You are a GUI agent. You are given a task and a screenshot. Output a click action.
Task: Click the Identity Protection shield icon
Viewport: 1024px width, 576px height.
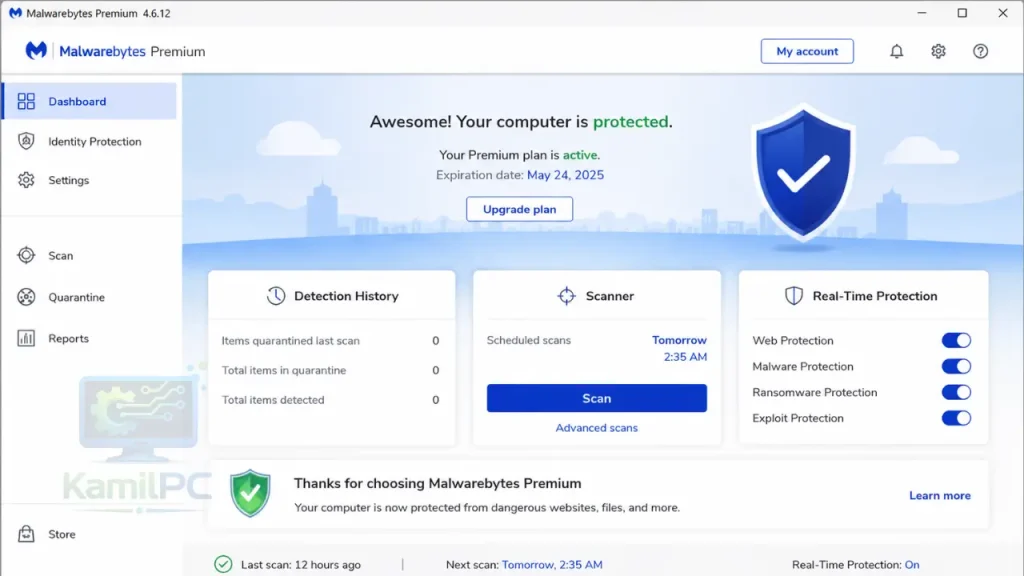coord(26,141)
